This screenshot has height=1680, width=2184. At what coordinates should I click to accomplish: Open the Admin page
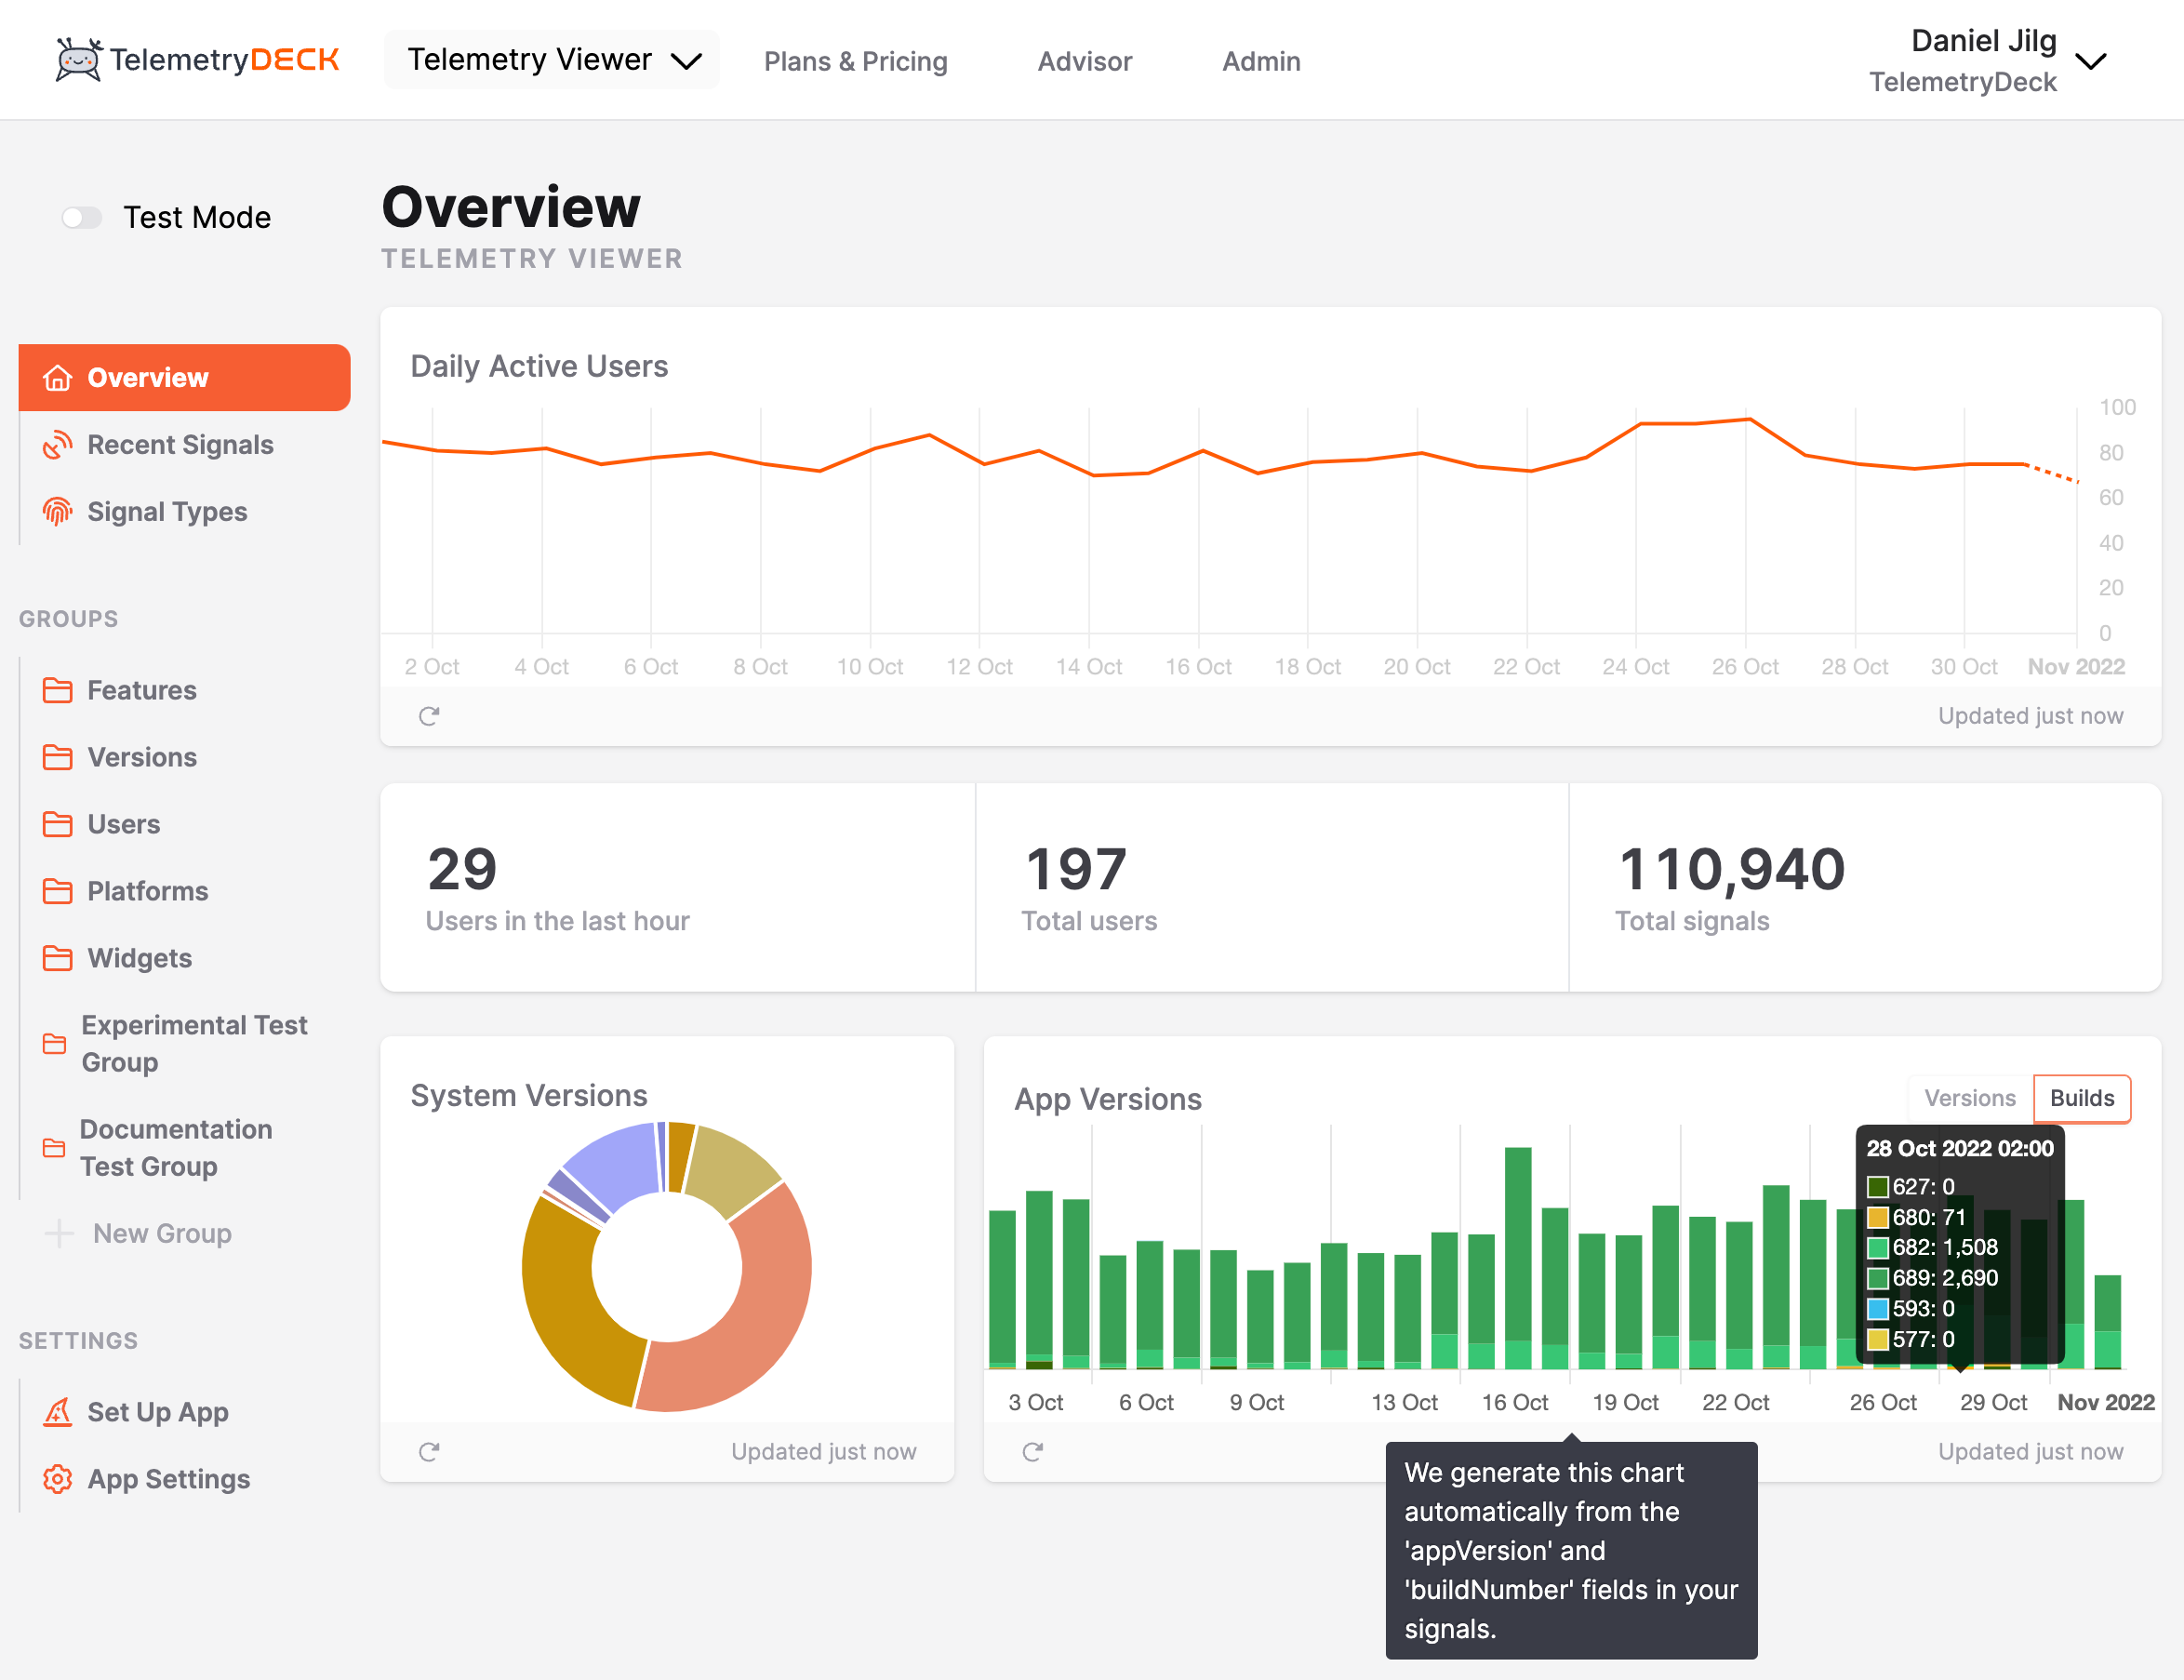tap(1260, 61)
